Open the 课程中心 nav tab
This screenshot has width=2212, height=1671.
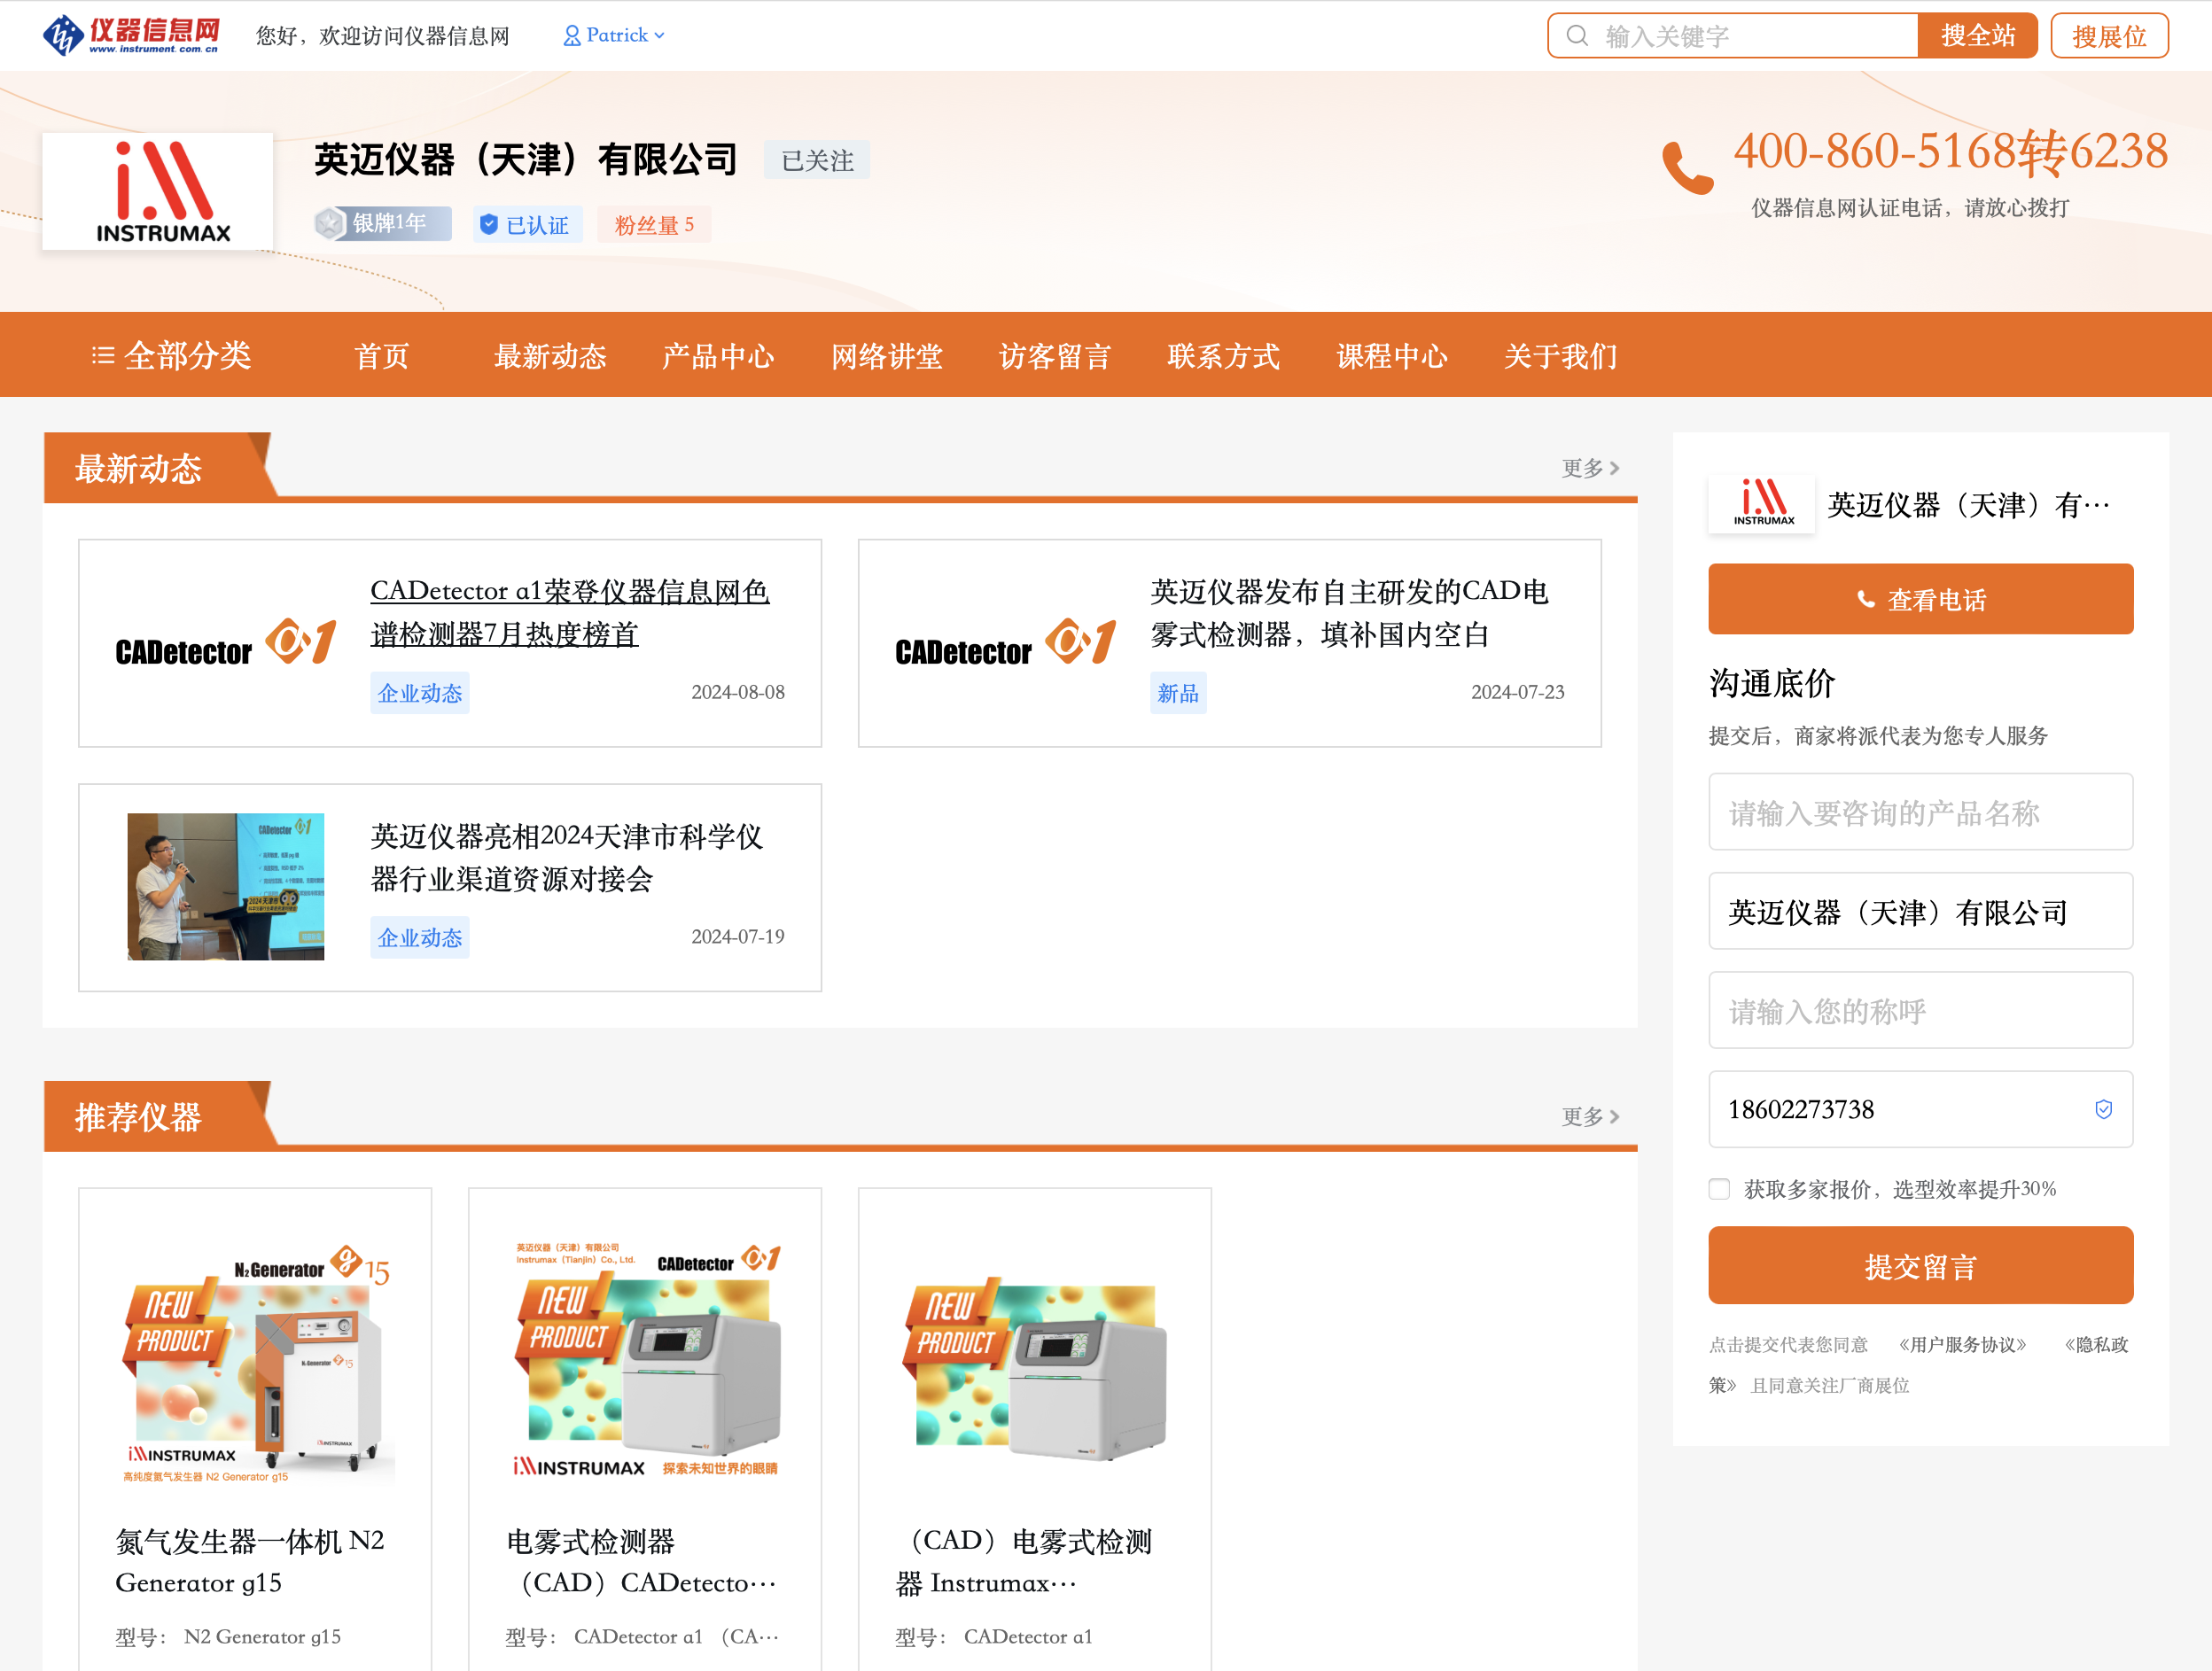coord(1392,356)
